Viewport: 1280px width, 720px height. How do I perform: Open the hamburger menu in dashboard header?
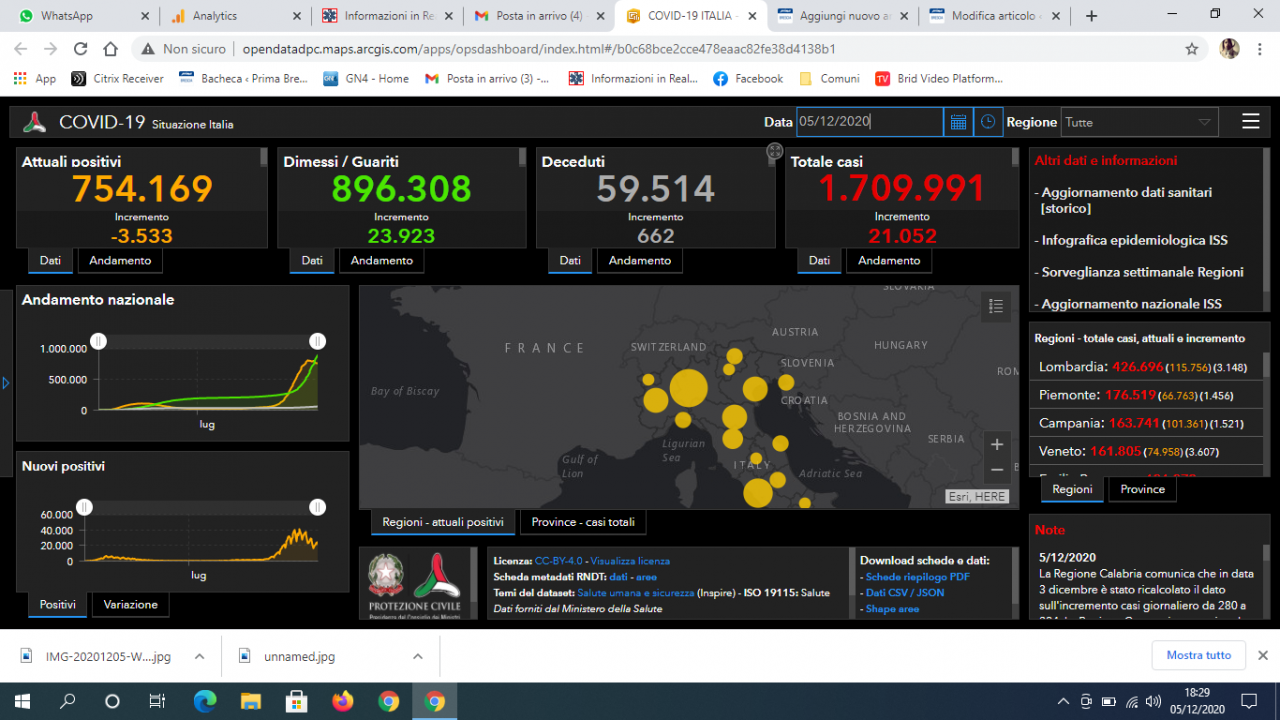click(x=1250, y=122)
